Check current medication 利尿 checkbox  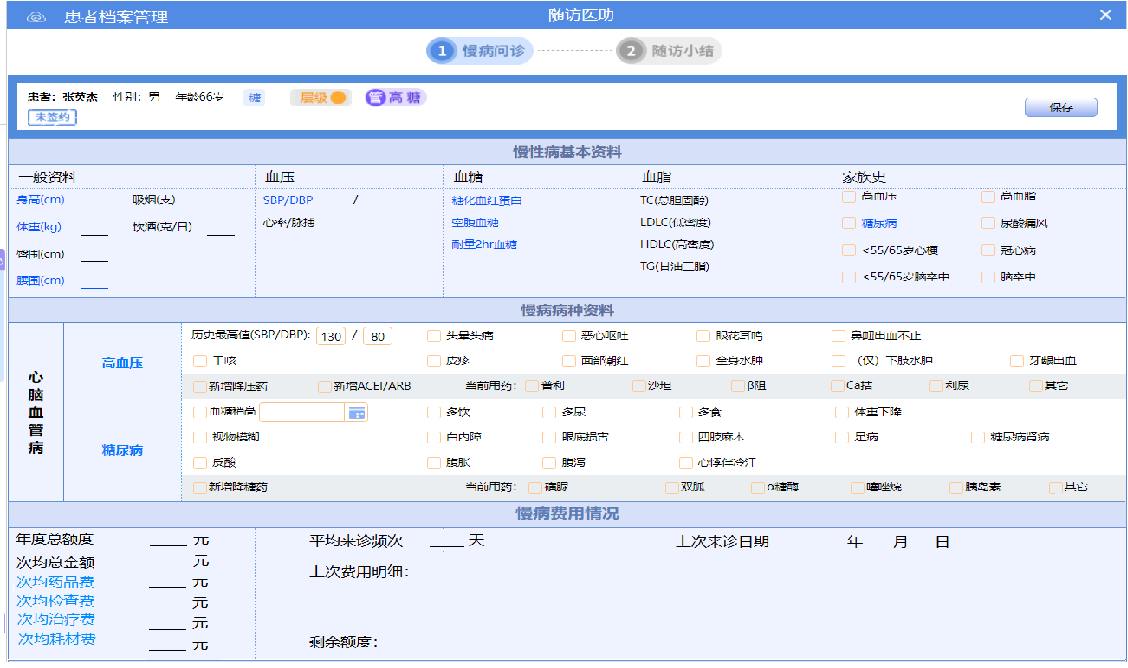[x=936, y=386]
